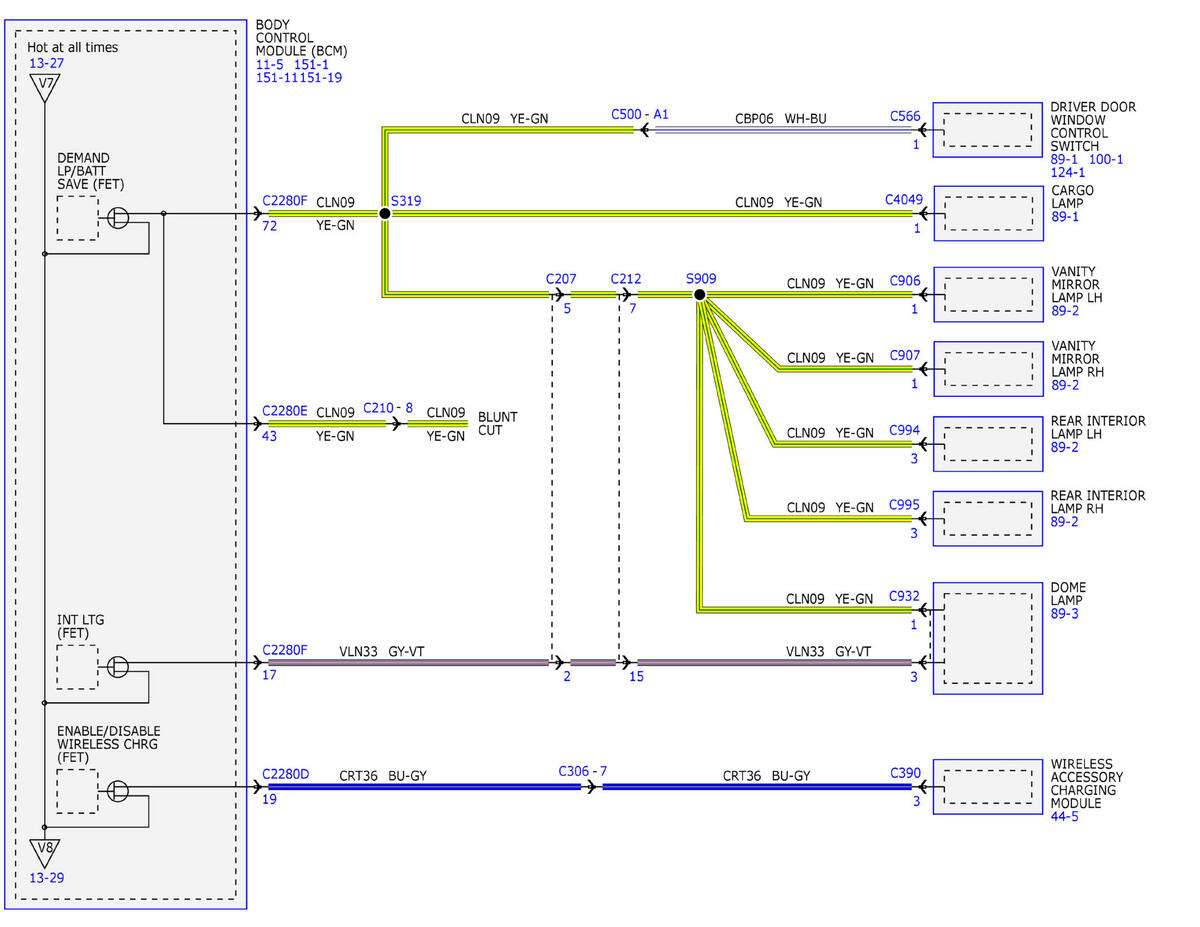
Task: Select the DEMAND LP/BATT SAVE FET transistor symbol
Action: click(118, 217)
